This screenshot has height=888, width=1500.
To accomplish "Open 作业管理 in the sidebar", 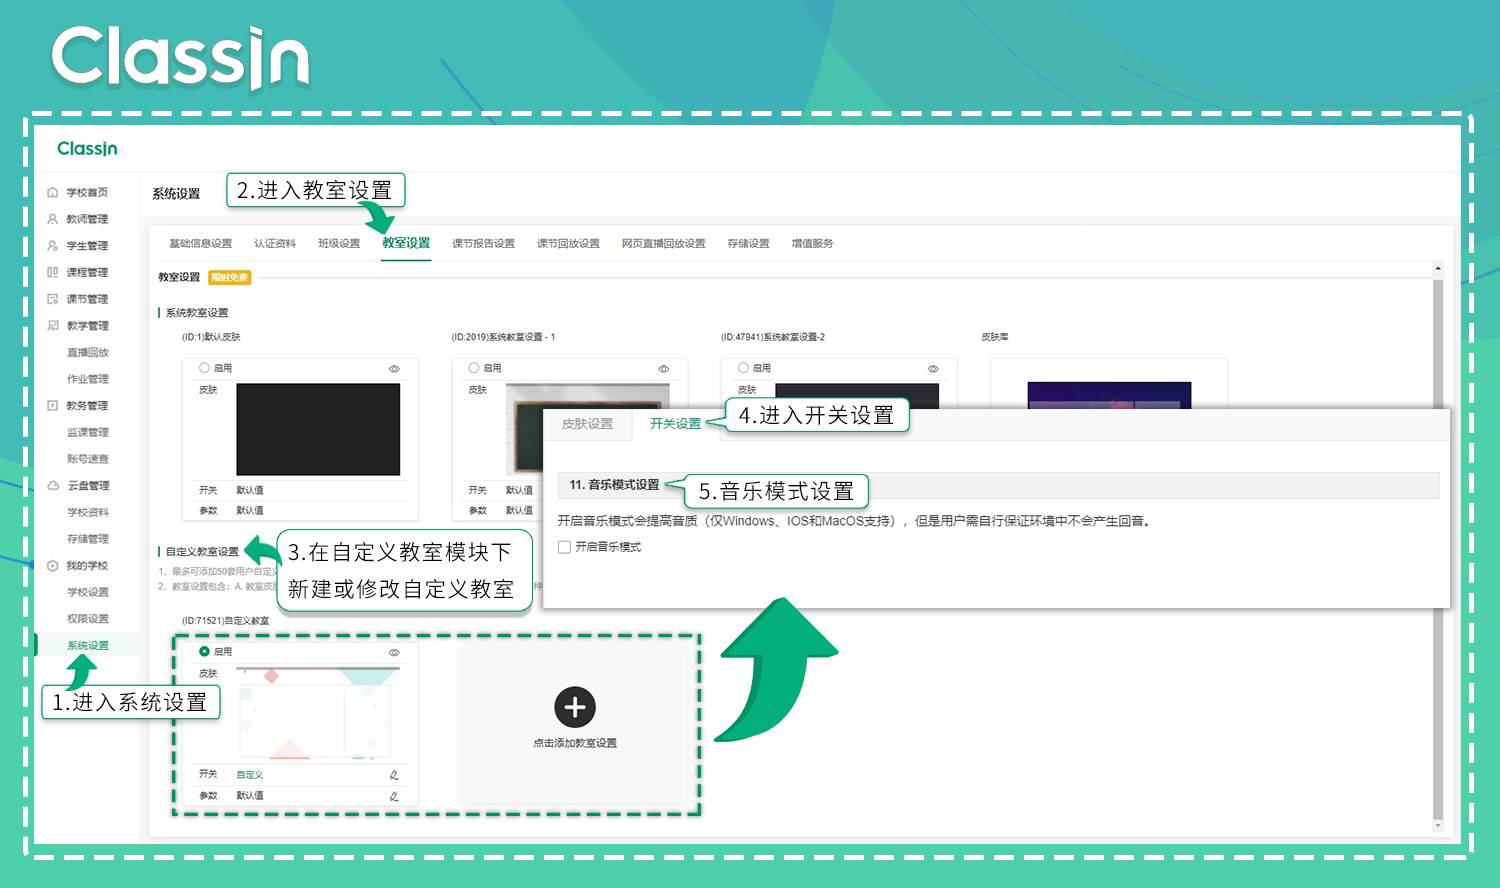I will (88, 379).
